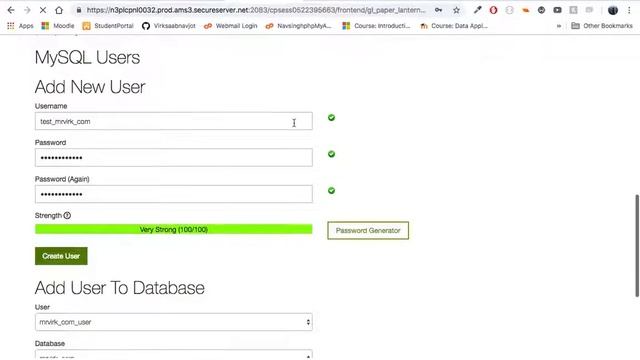
Task: Open the user profile avatar
Action: (613, 10)
